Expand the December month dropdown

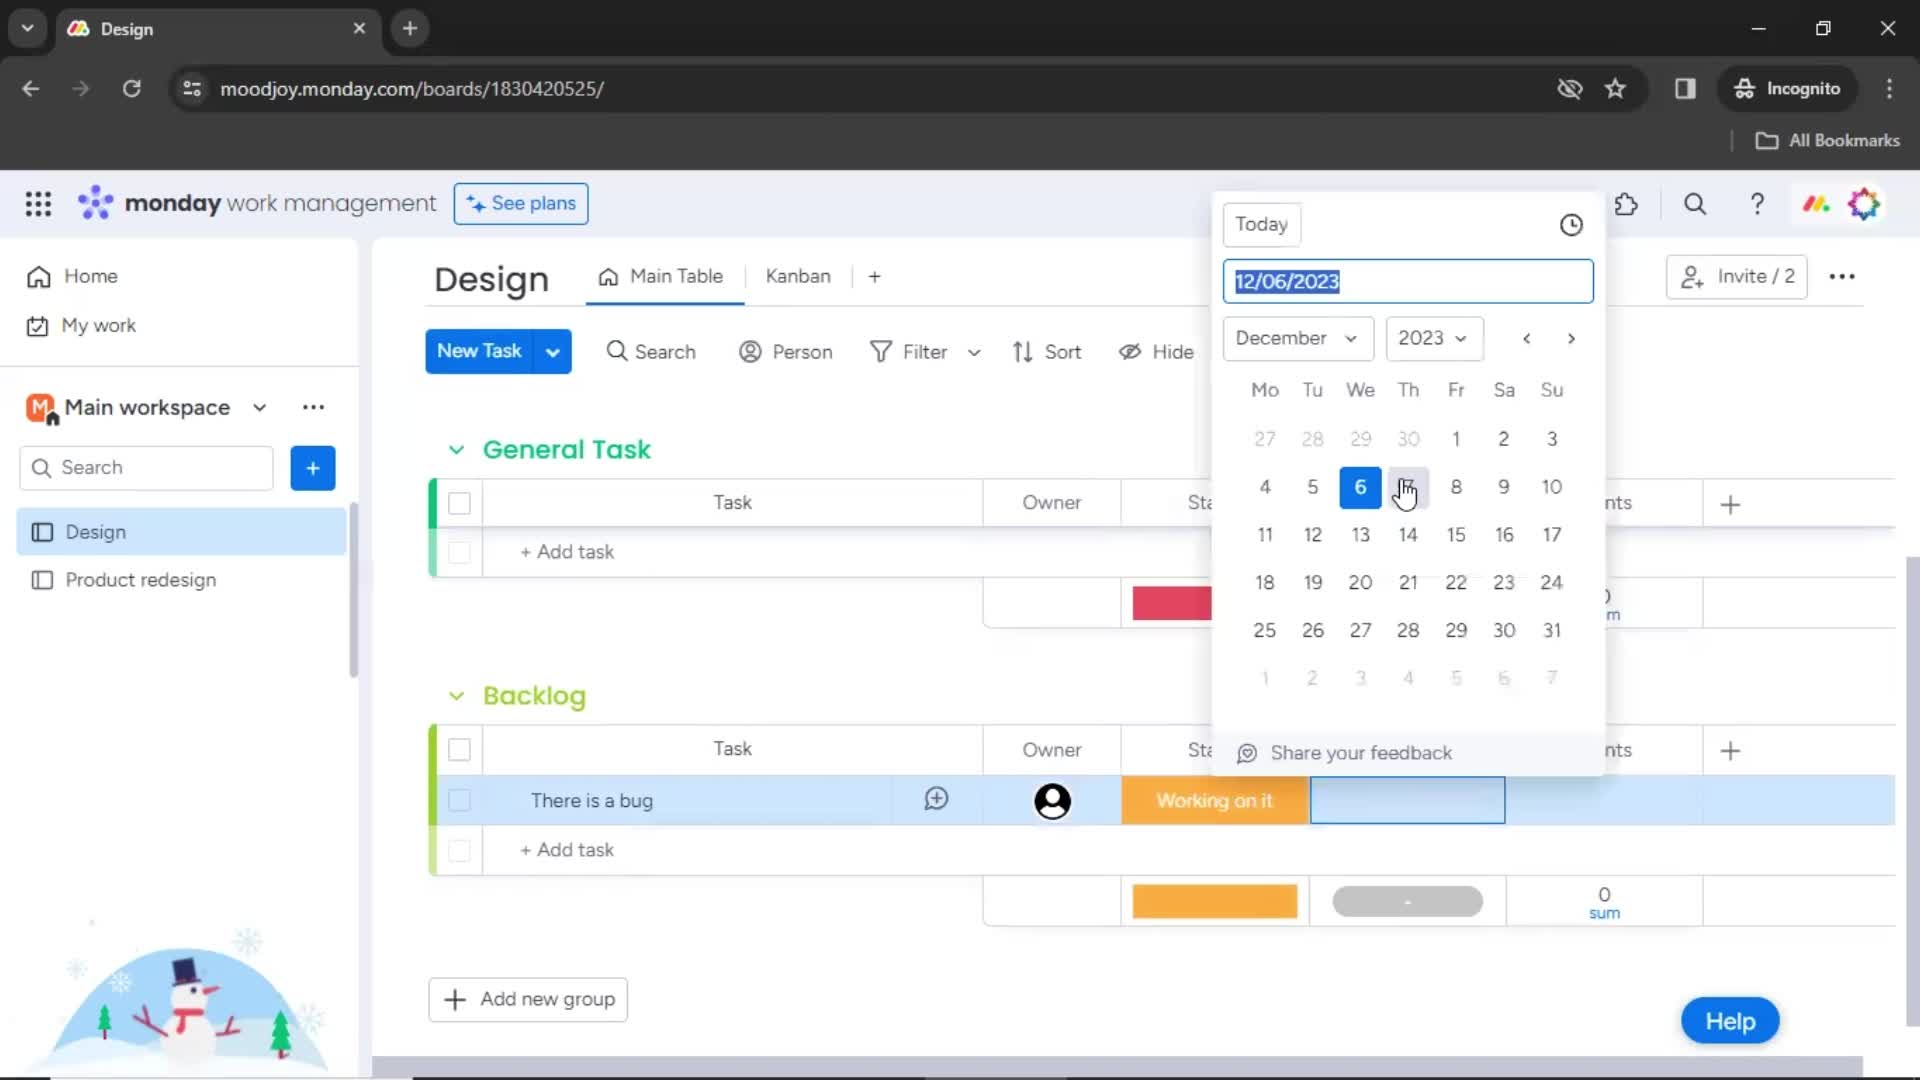click(1295, 338)
